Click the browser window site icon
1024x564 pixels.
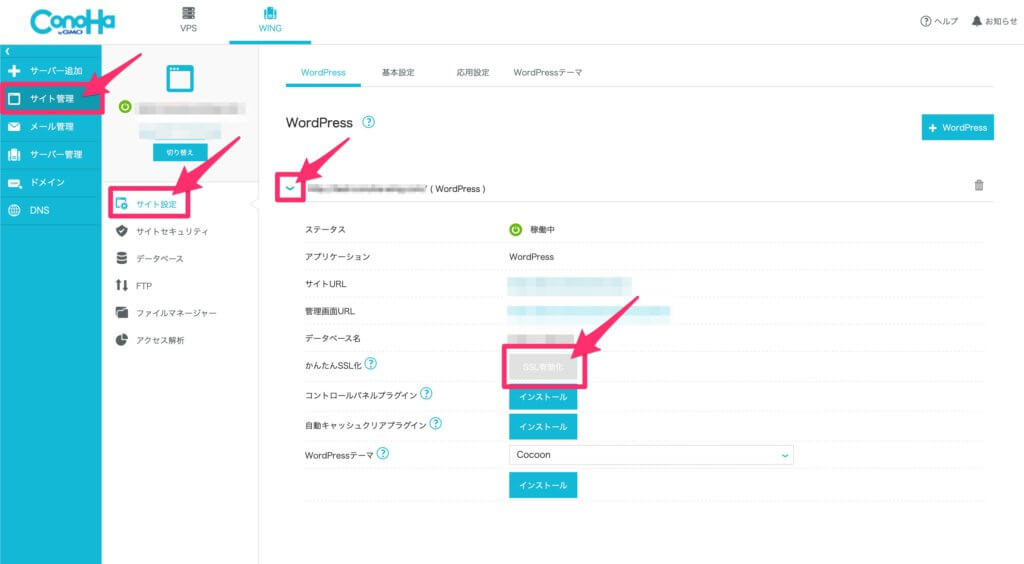tap(180, 78)
